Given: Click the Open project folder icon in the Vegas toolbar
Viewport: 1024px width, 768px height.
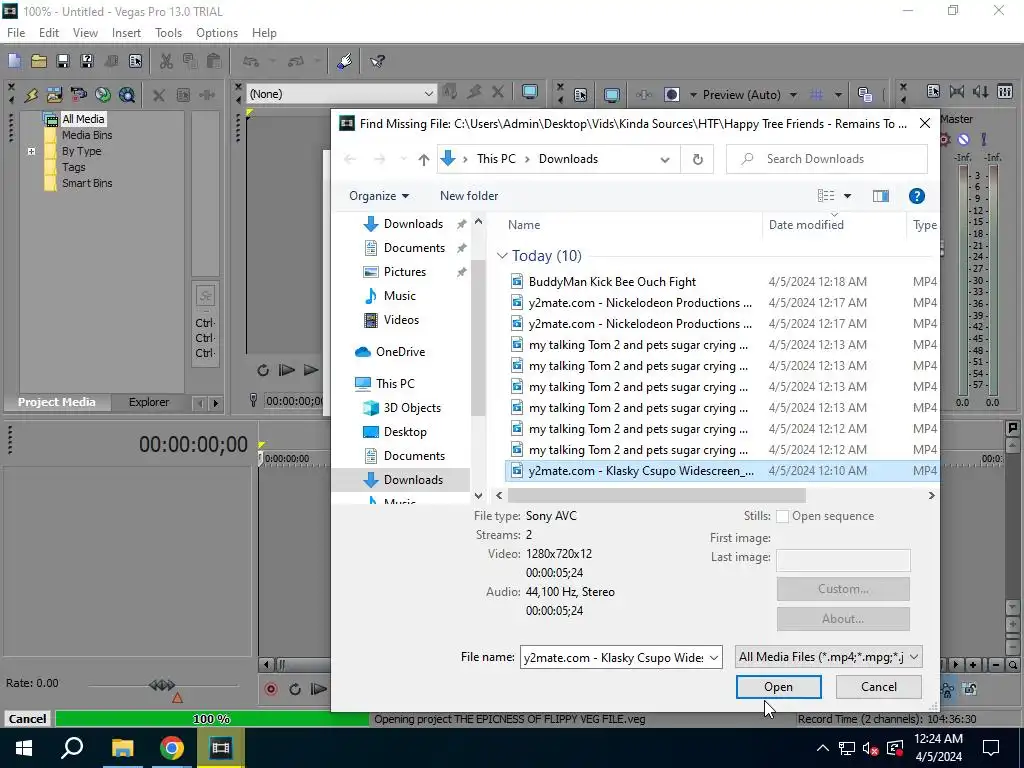Looking at the screenshot, I should tap(39, 61).
